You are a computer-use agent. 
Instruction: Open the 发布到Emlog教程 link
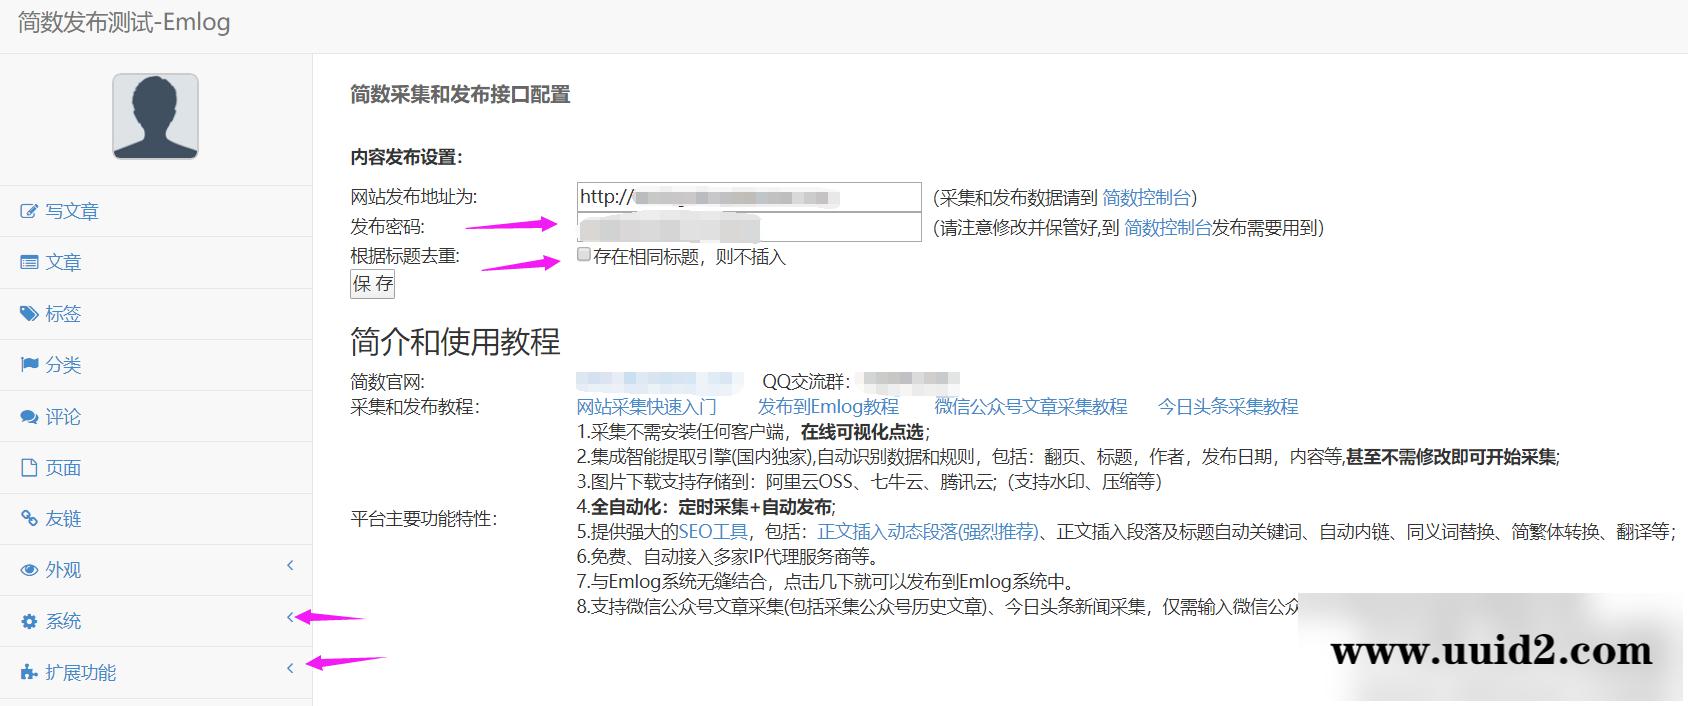coord(828,407)
